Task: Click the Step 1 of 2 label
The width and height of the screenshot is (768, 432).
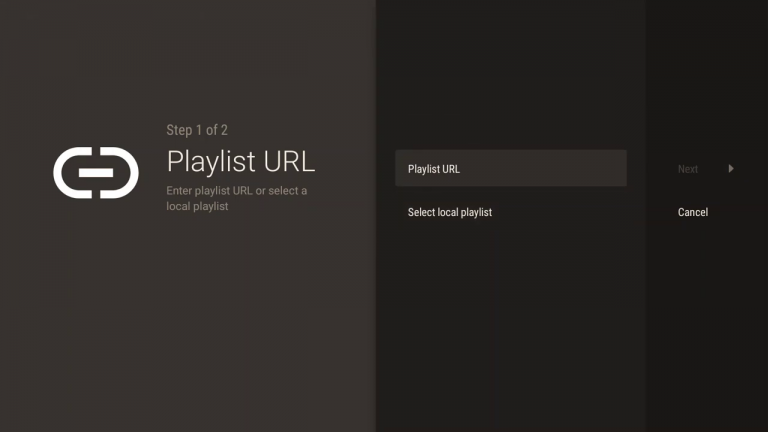Action: 197,130
